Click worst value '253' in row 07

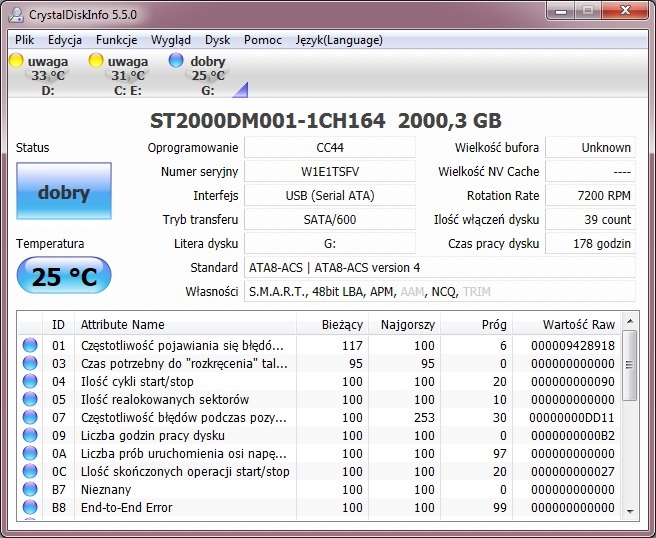coord(424,418)
